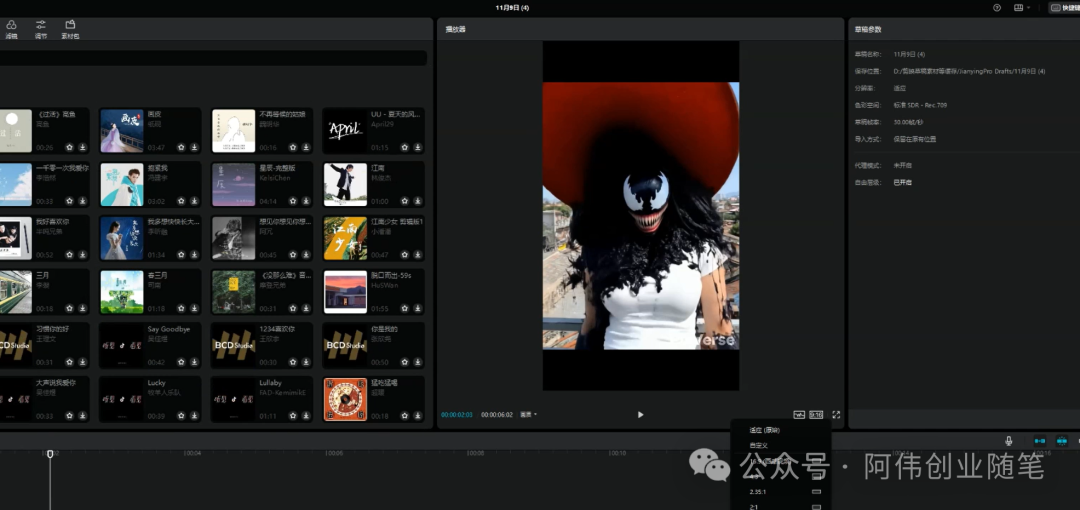This screenshot has width=1080, height=510.
Task: Download the 03:47 track with purple cover
Action: (194, 147)
